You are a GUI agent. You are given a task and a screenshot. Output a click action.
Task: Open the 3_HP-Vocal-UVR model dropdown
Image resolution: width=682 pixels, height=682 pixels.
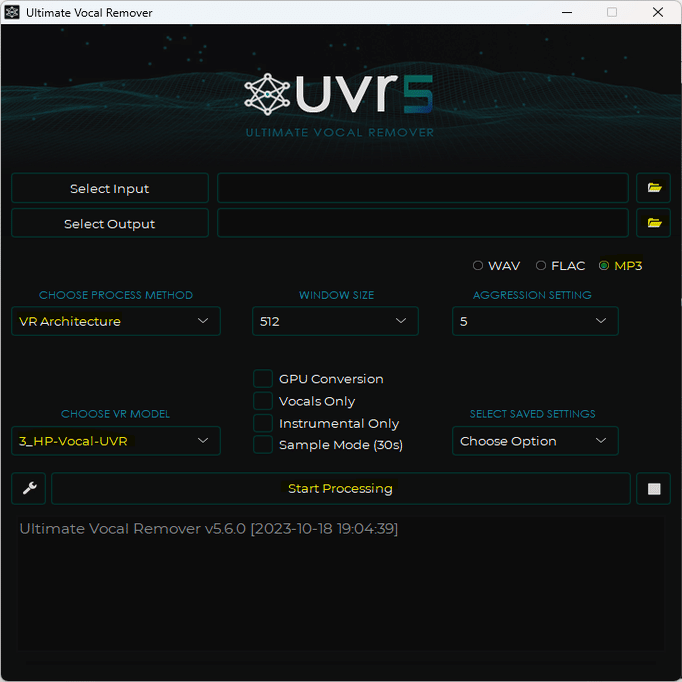click(x=116, y=441)
